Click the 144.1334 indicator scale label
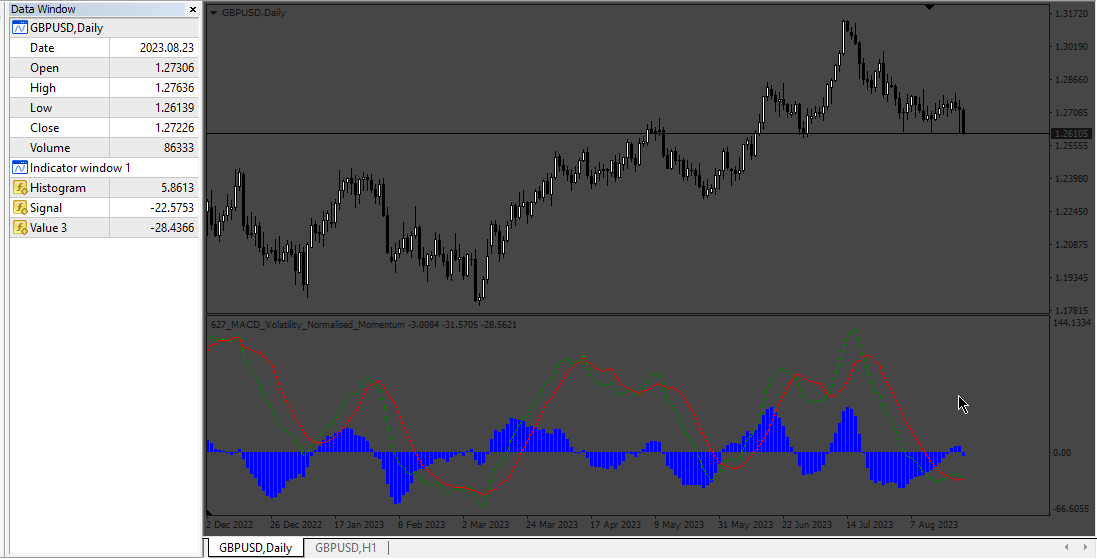 tap(1071, 323)
